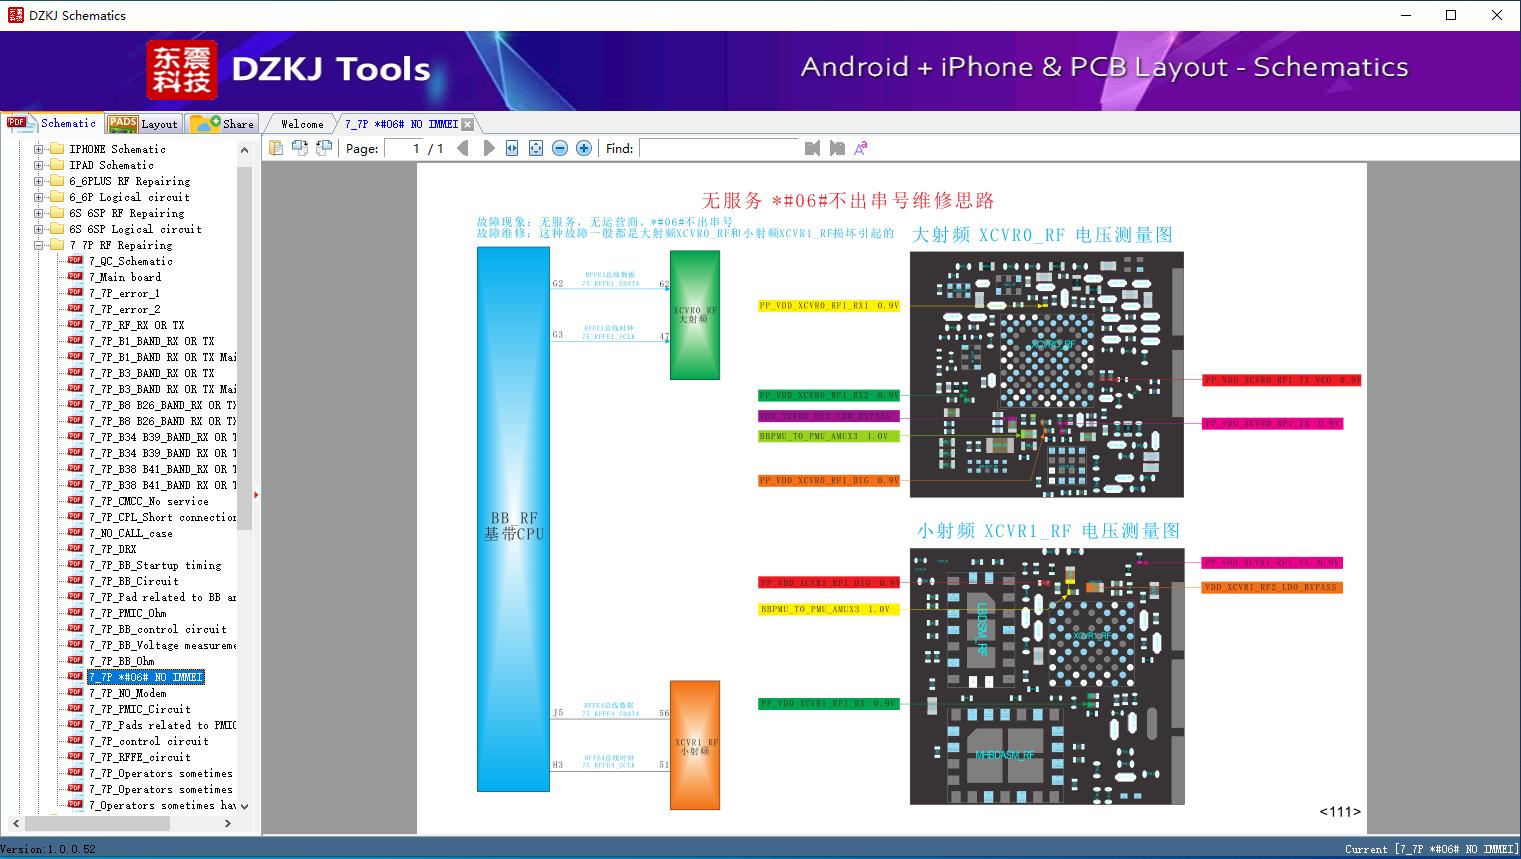Click the folder icon of IPAD Schematic
This screenshot has width=1521, height=859.
point(57,165)
